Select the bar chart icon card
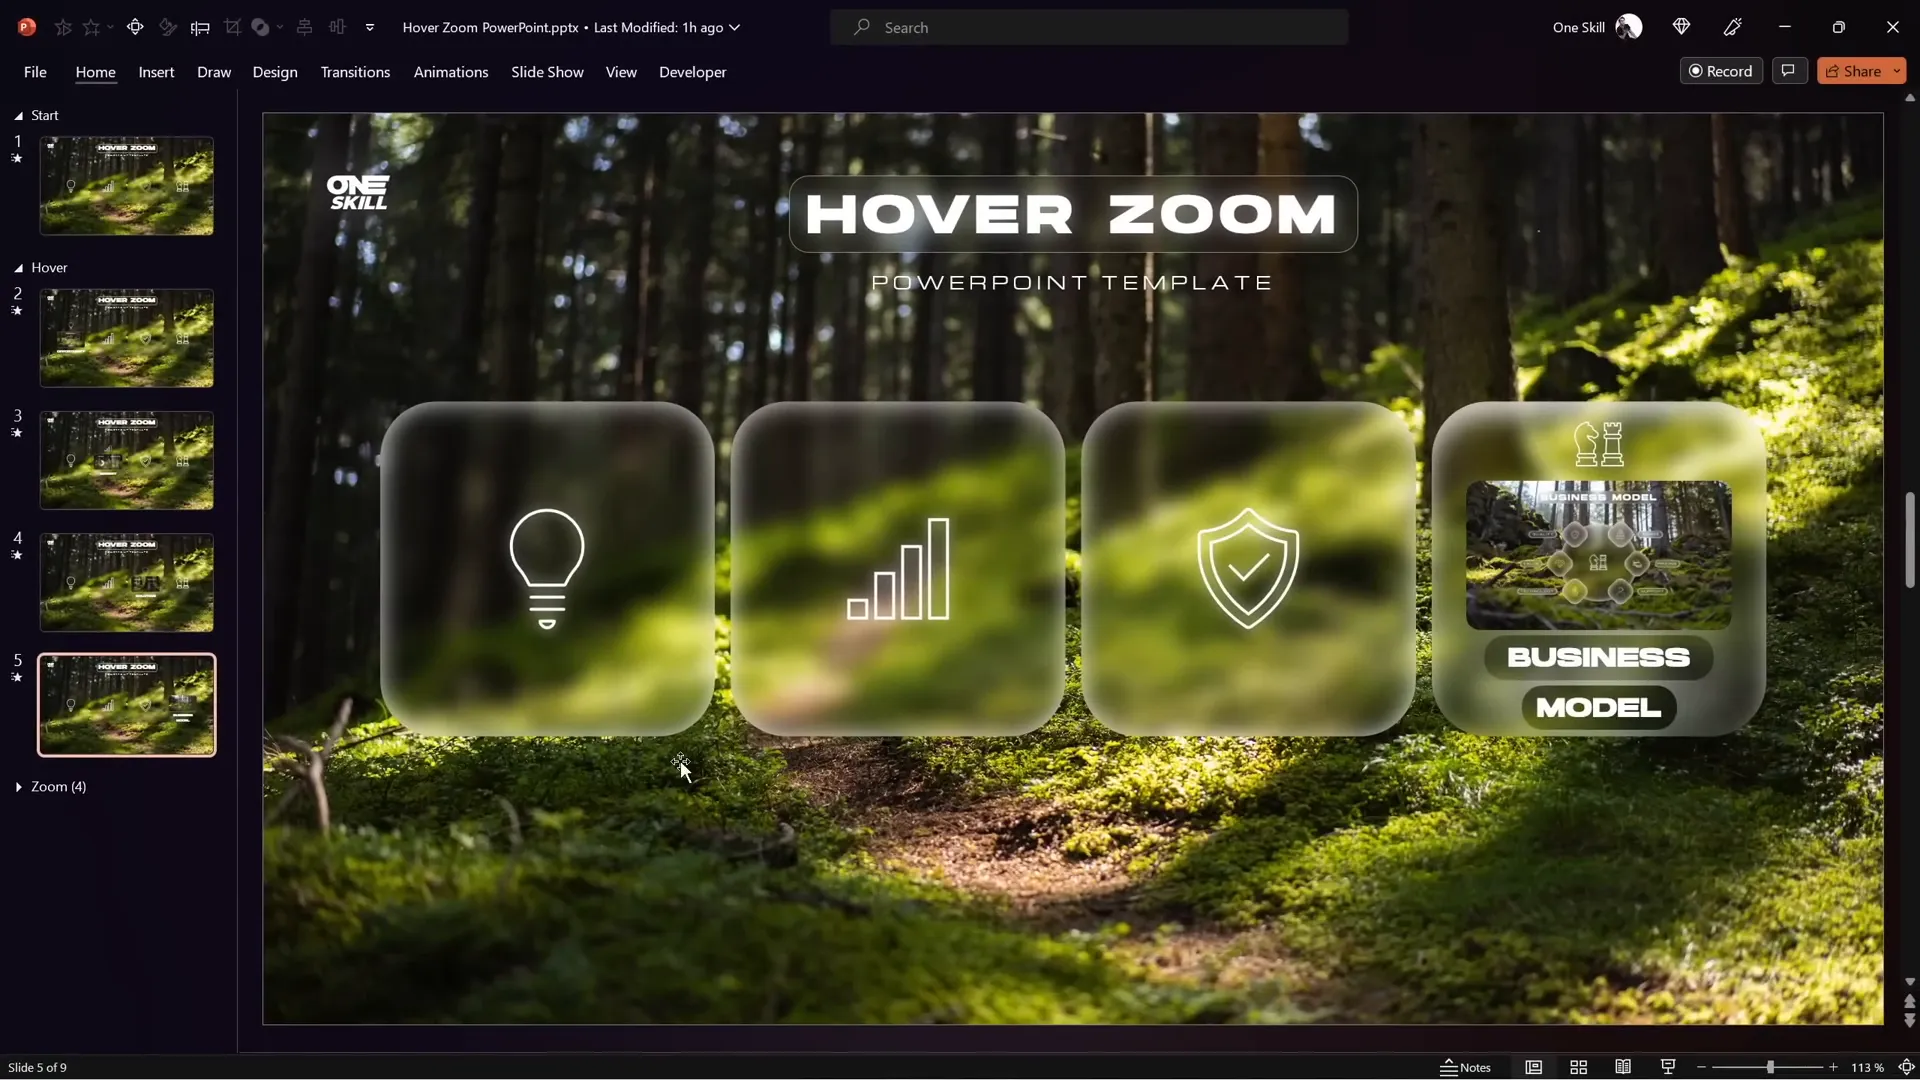 (898, 569)
